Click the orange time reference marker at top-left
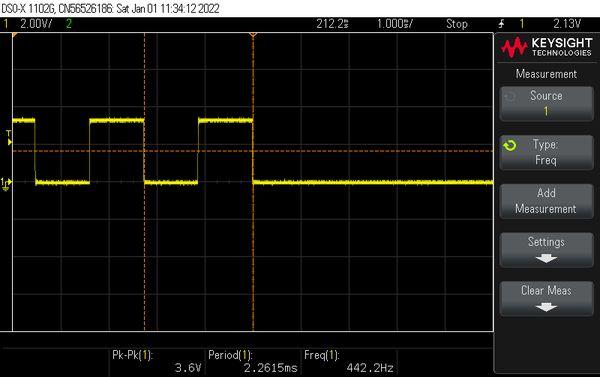 pos(15,35)
